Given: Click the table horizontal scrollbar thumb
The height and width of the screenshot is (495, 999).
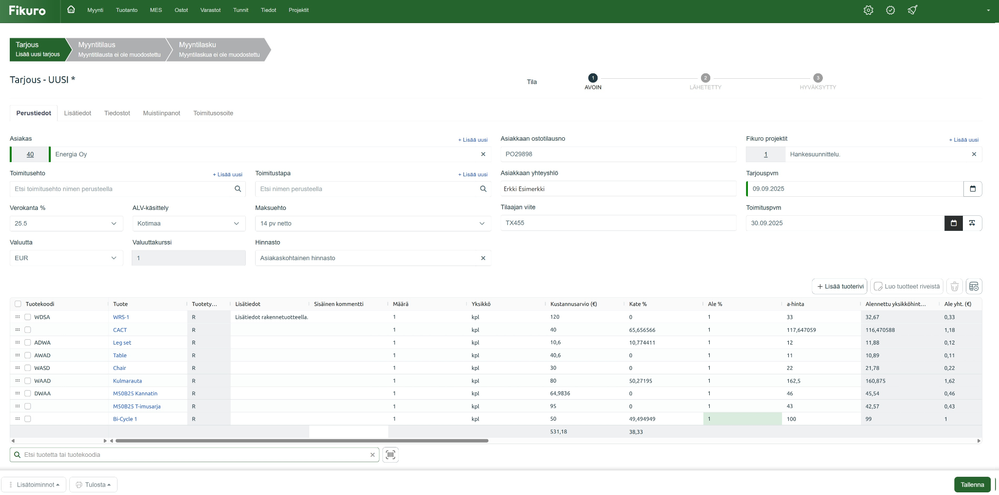Looking at the screenshot, I should pyautogui.click(x=301, y=440).
